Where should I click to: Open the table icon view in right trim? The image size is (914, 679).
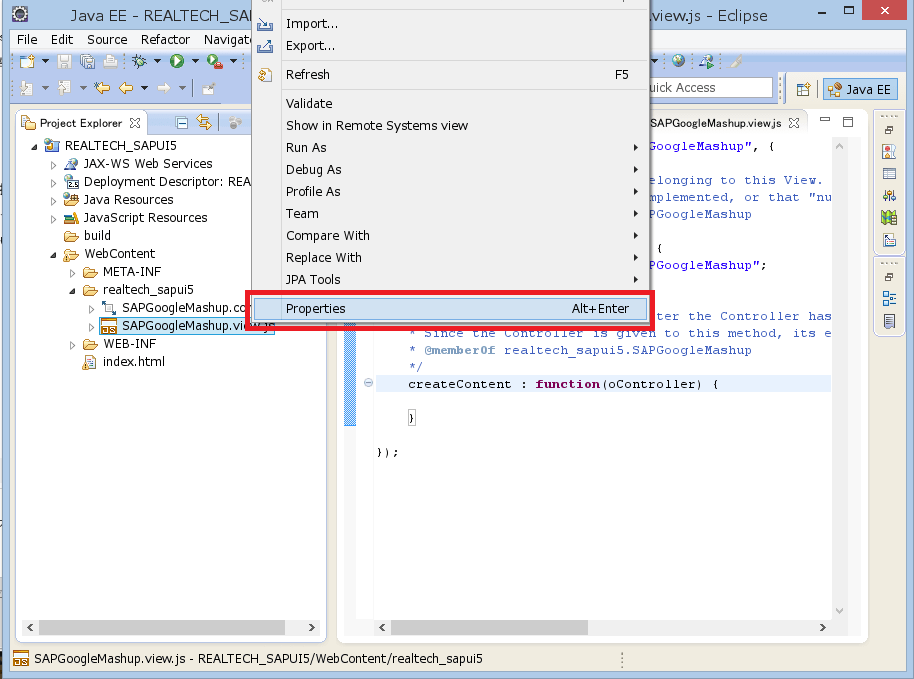pyautogui.click(x=889, y=173)
